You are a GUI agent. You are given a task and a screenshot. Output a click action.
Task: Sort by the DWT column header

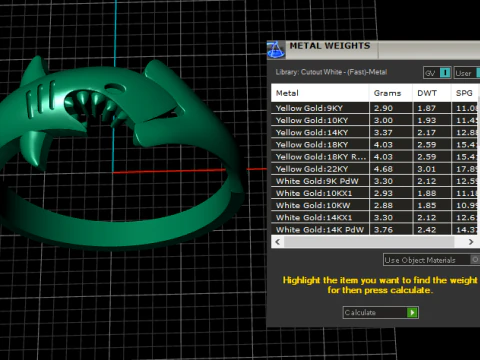[x=432, y=93]
